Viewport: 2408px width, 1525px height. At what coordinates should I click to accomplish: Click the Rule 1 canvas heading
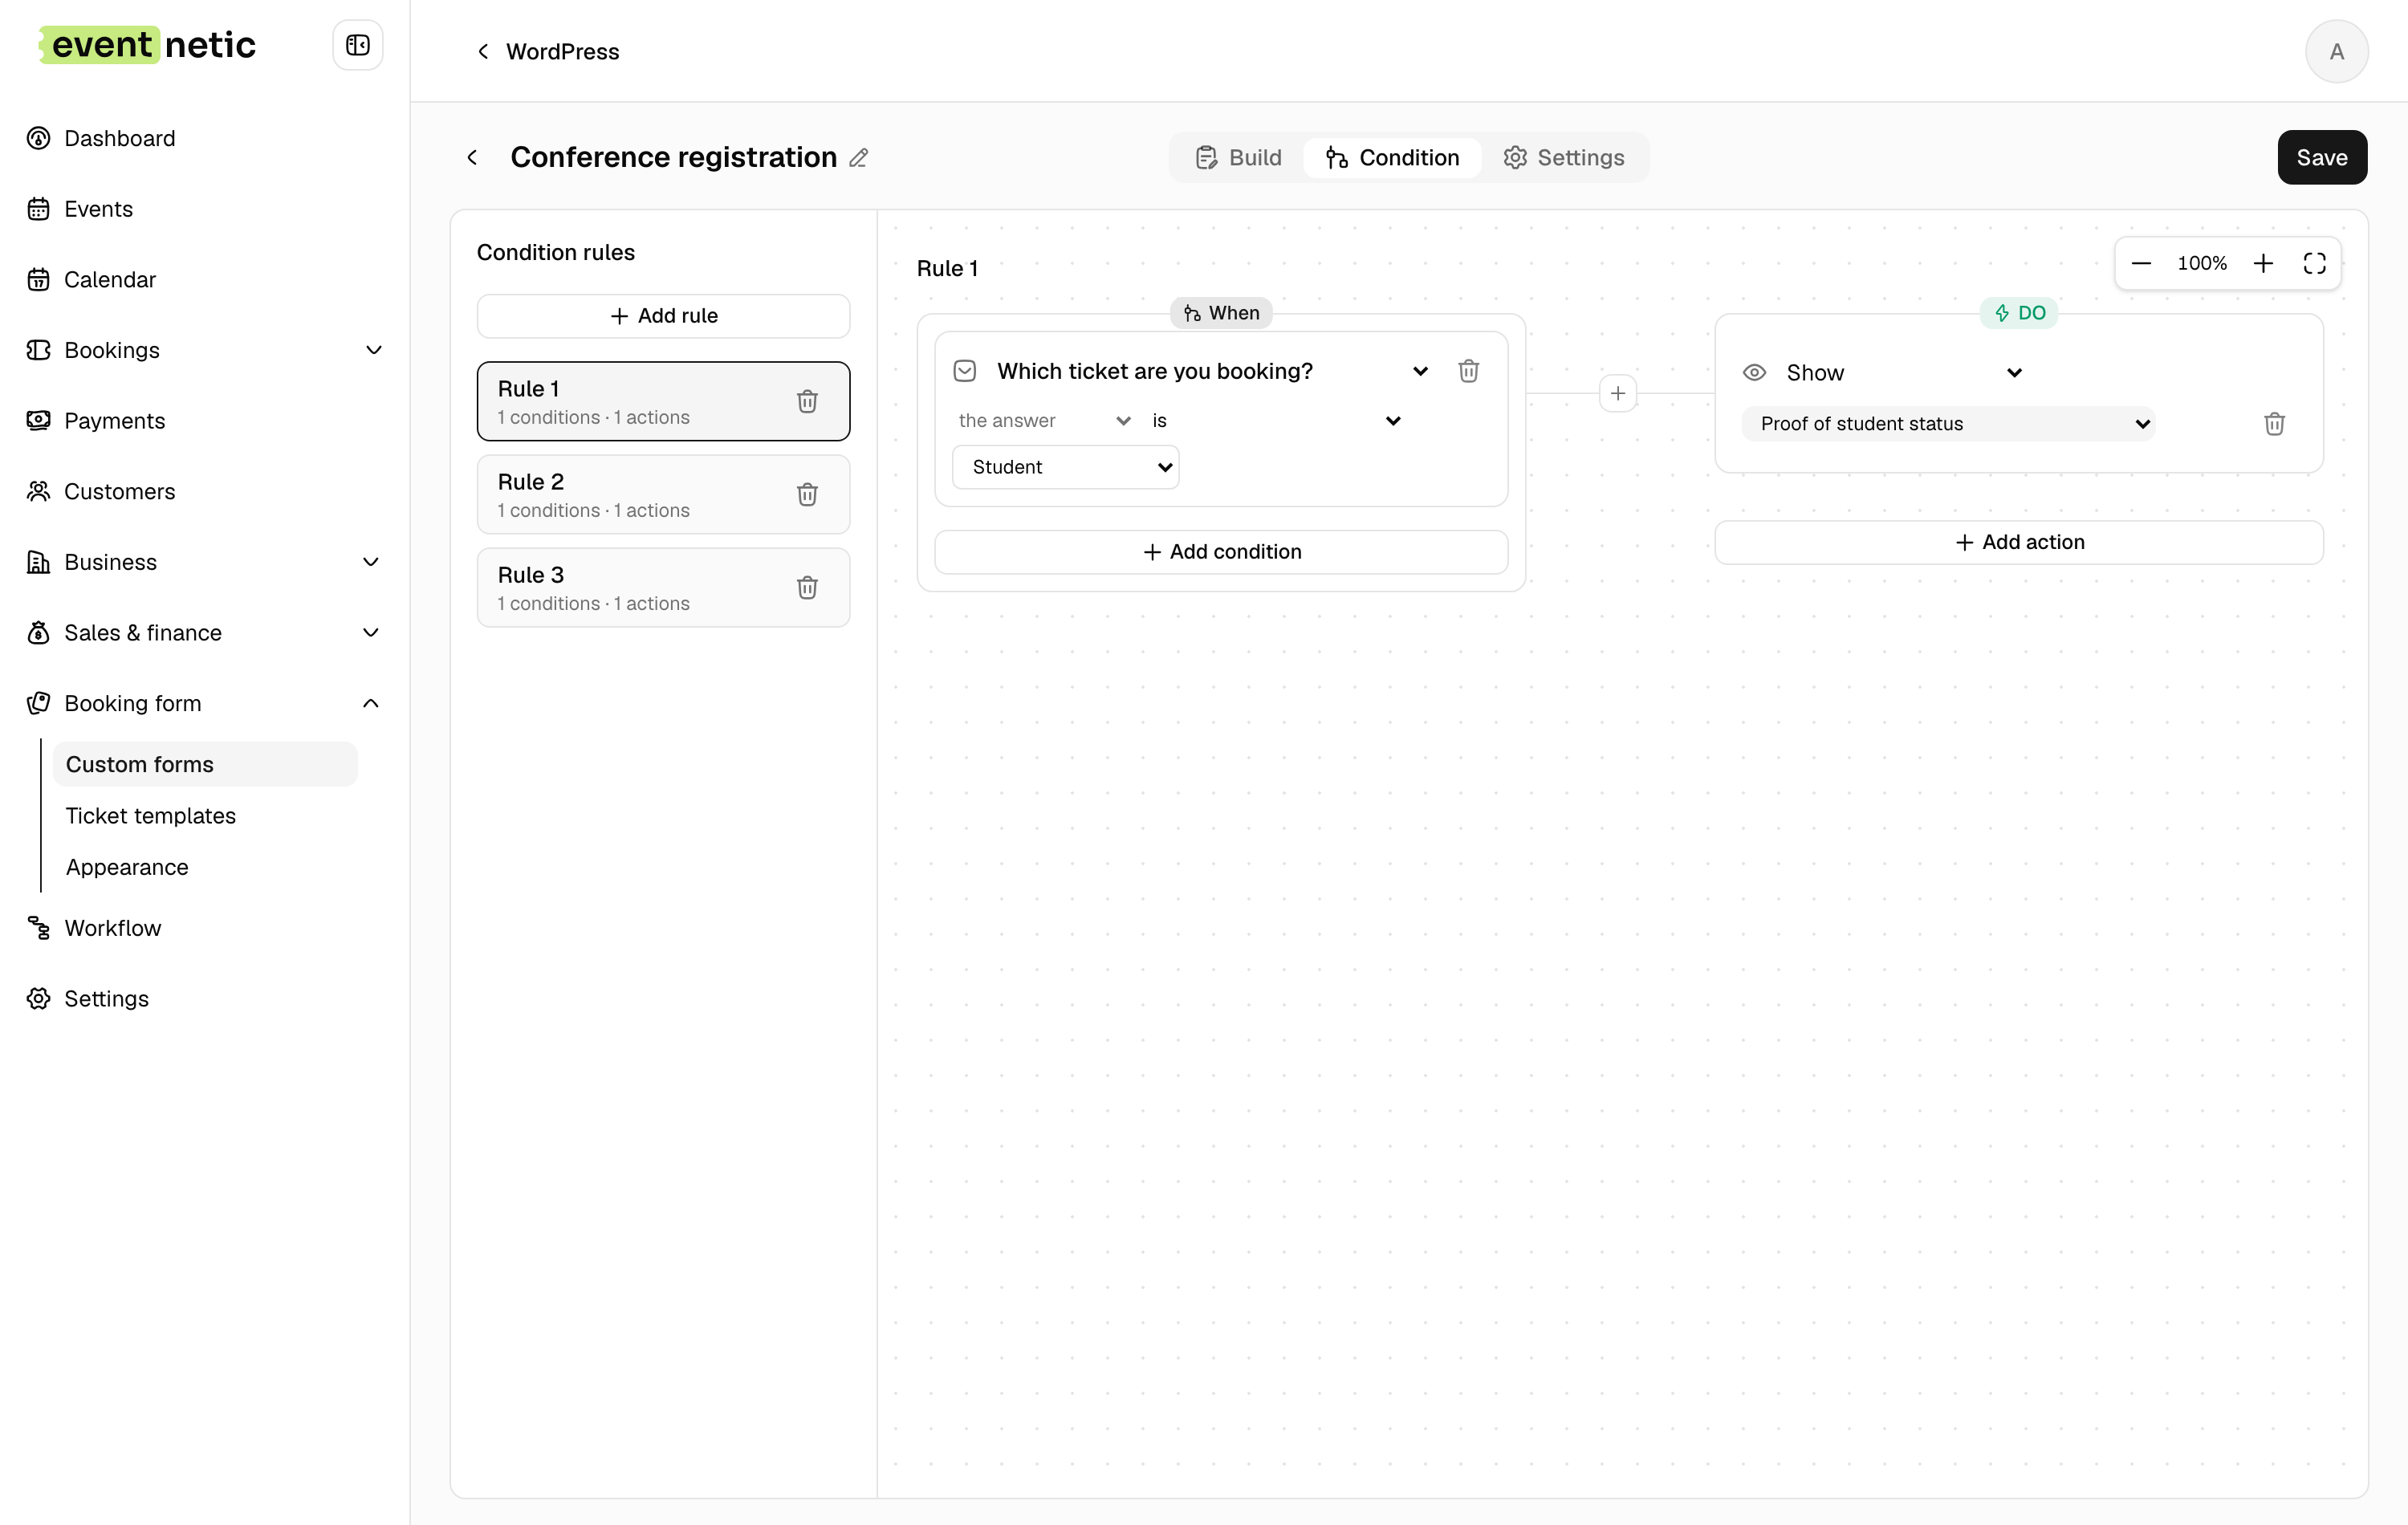click(x=947, y=268)
